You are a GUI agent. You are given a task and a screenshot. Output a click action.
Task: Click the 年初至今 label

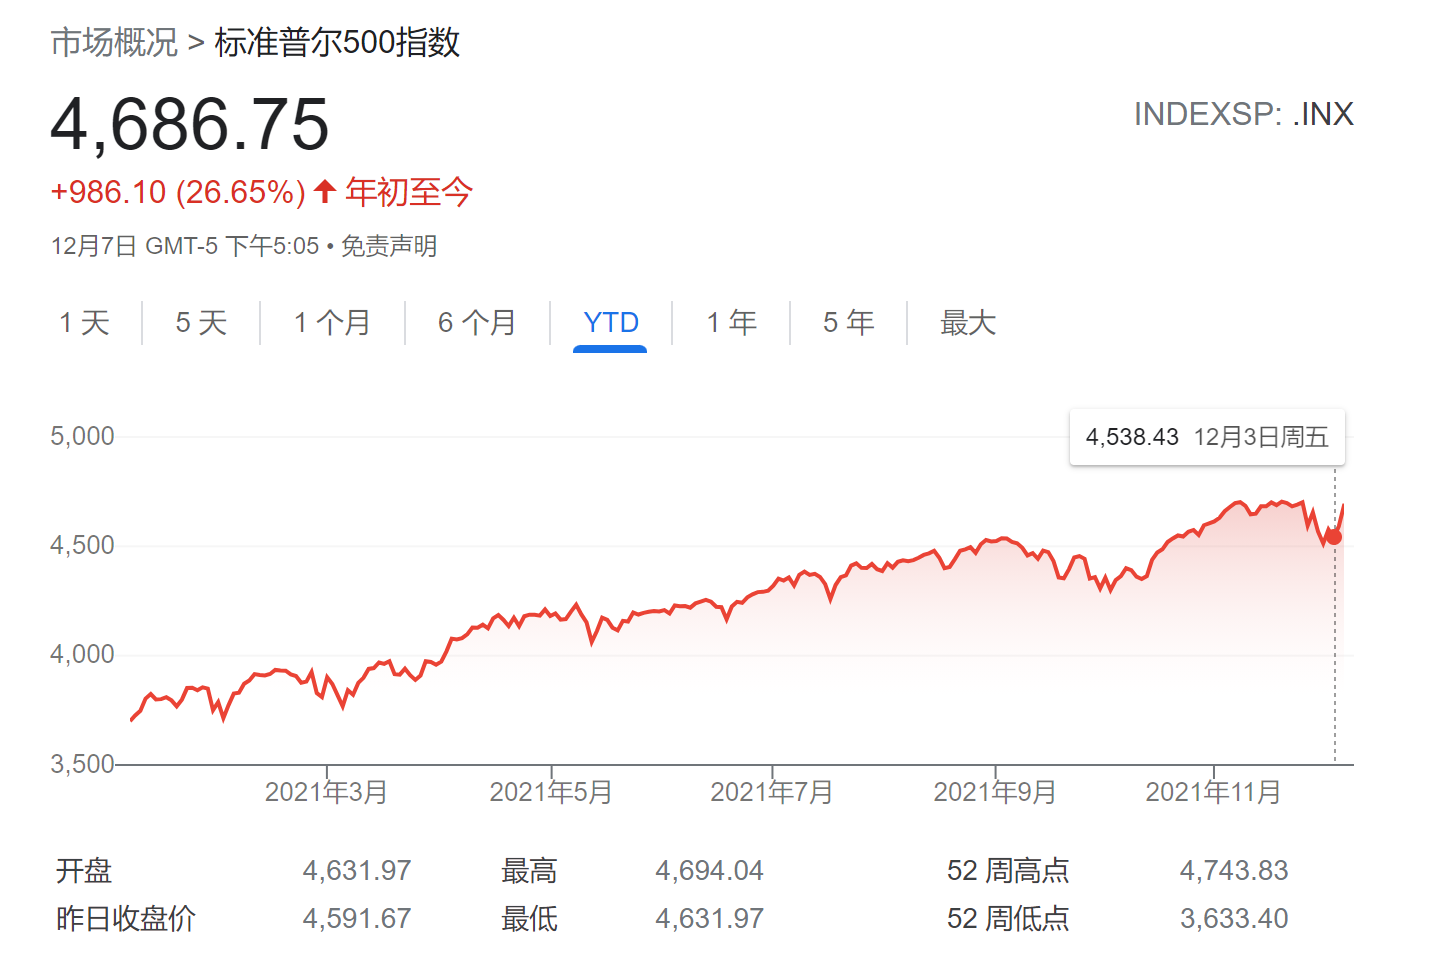click(x=409, y=191)
